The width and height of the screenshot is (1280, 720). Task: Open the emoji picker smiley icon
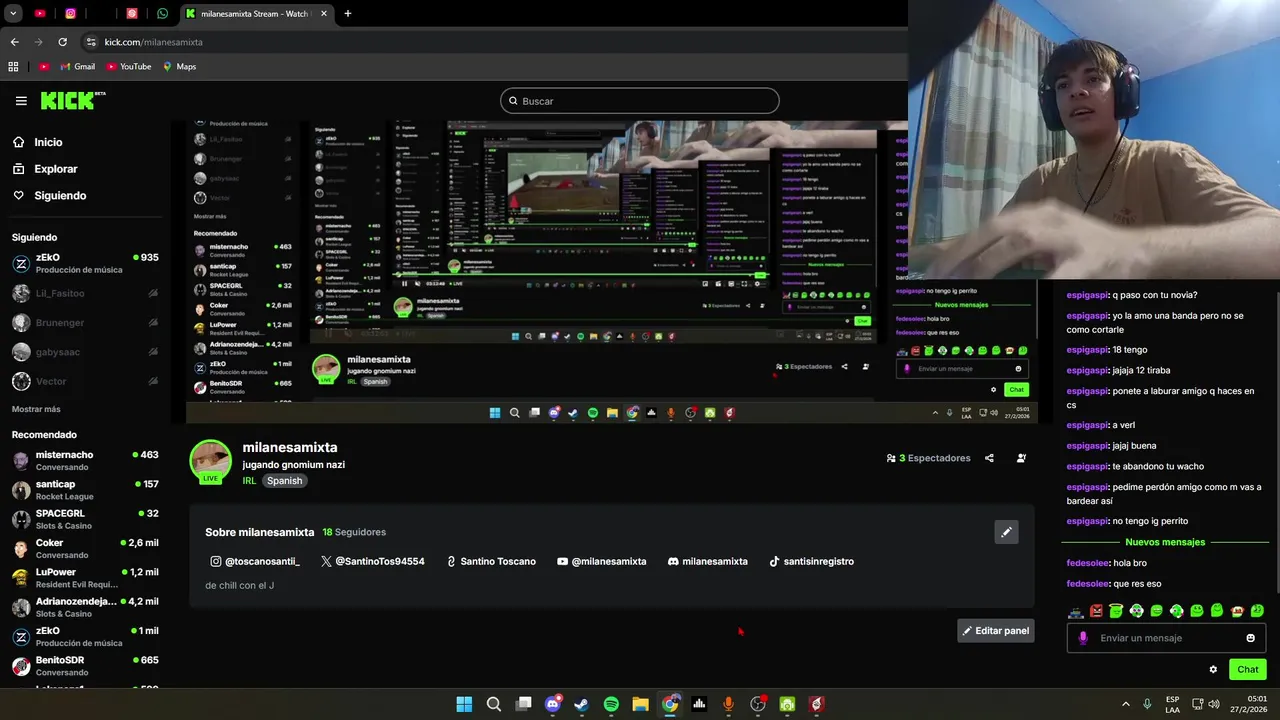pyautogui.click(x=1250, y=638)
